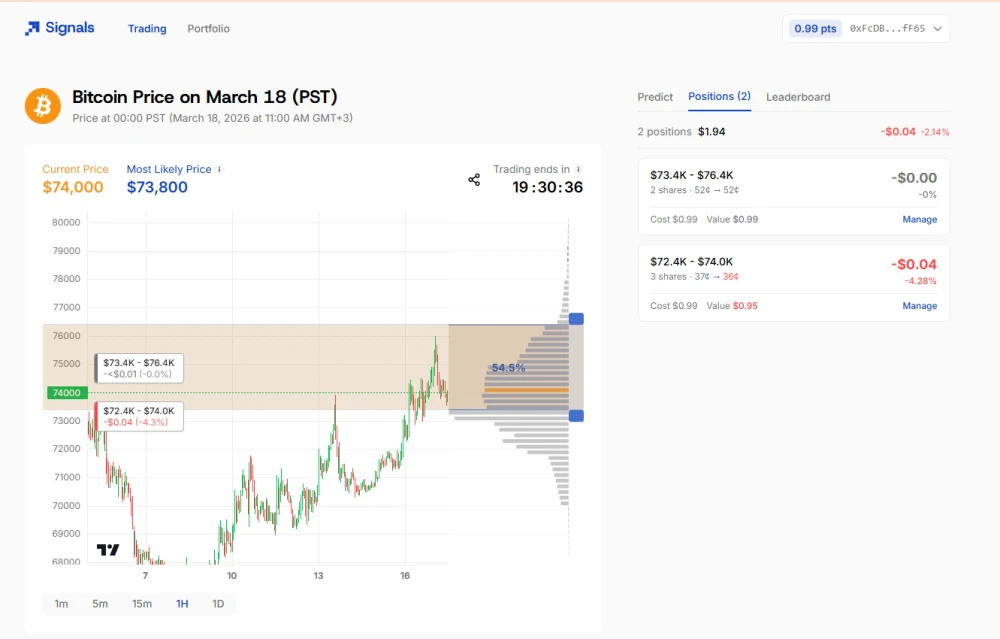Open the $73.4K - $76.4K position card
Image resolution: width=1000 pixels, height=639 pixels.
(760, 182)
